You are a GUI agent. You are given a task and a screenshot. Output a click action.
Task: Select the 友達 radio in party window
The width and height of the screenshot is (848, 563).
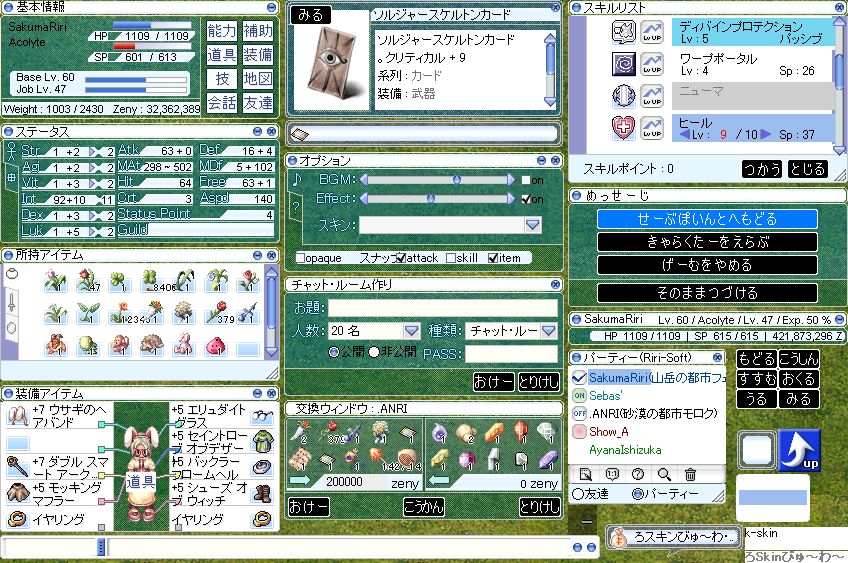578,493
